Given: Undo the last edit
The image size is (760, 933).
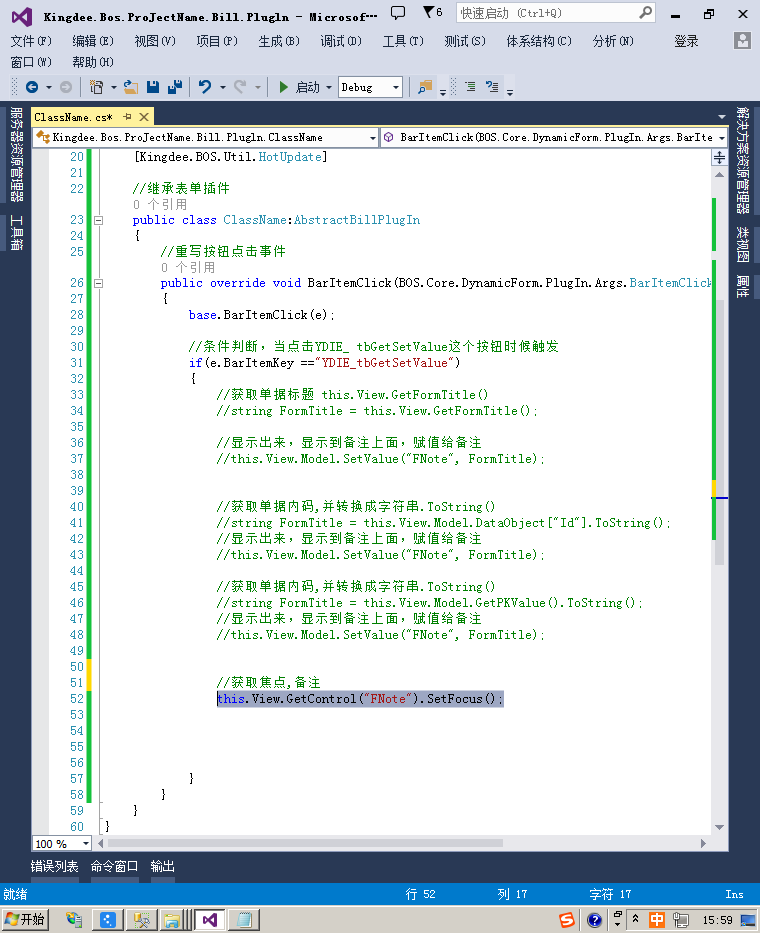Looking at the screenshot, I should pos(205,87).
